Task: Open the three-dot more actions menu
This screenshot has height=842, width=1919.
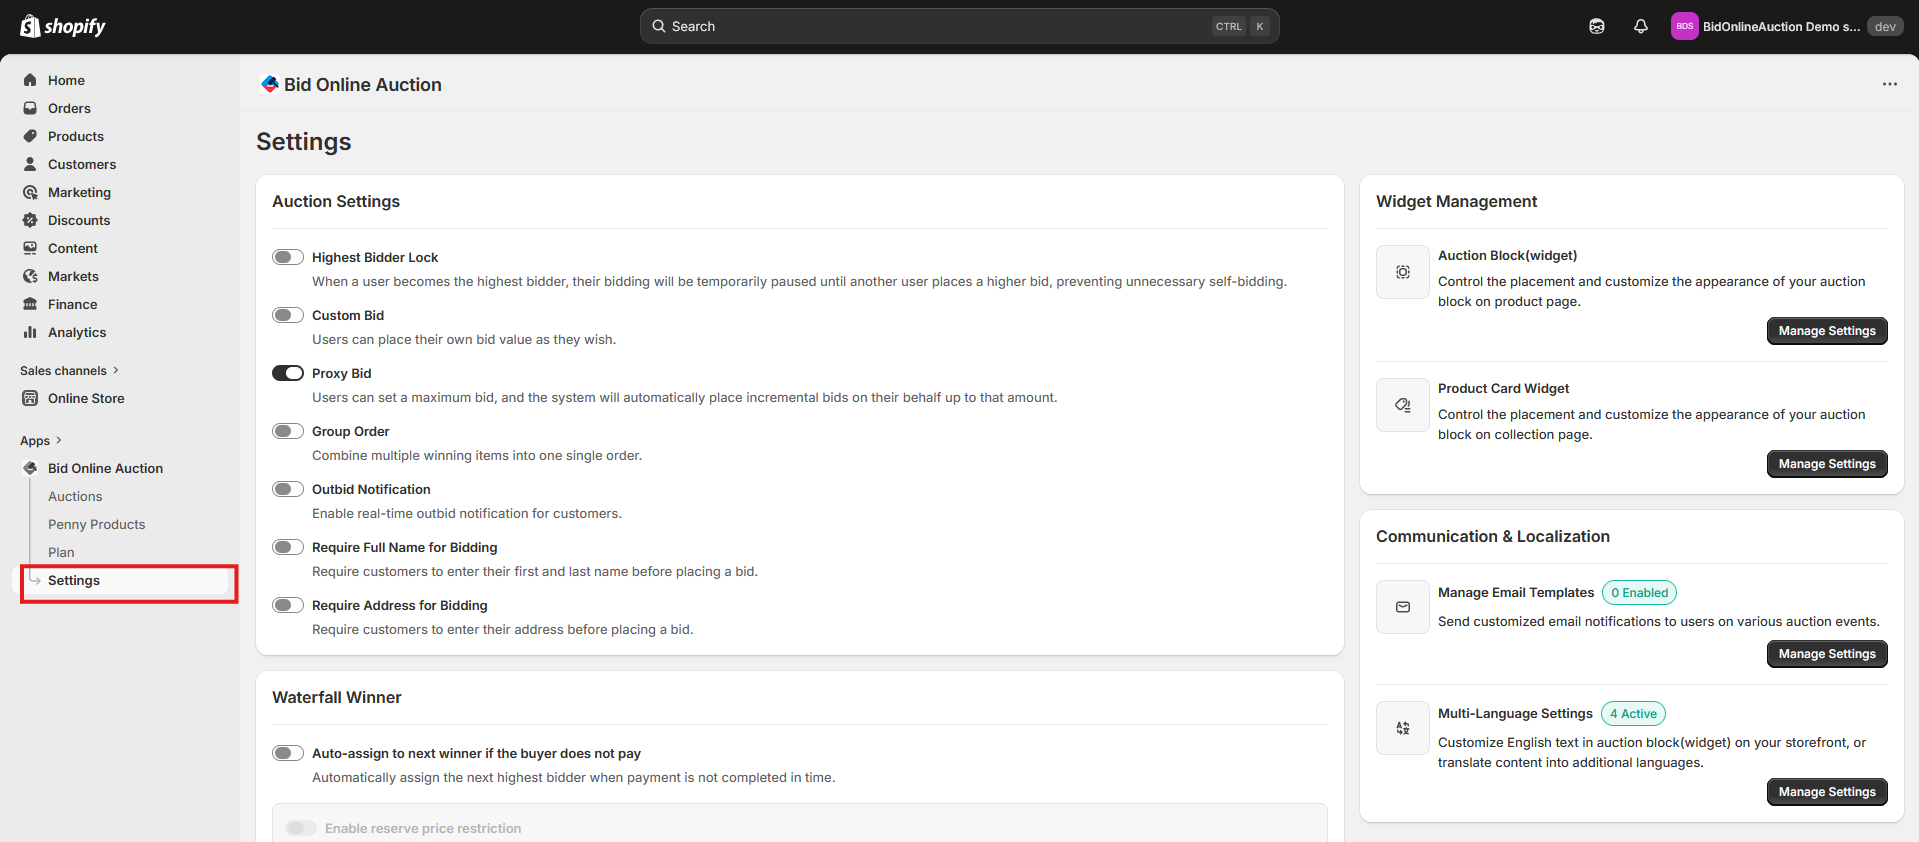Action: tap(1889, 84)
